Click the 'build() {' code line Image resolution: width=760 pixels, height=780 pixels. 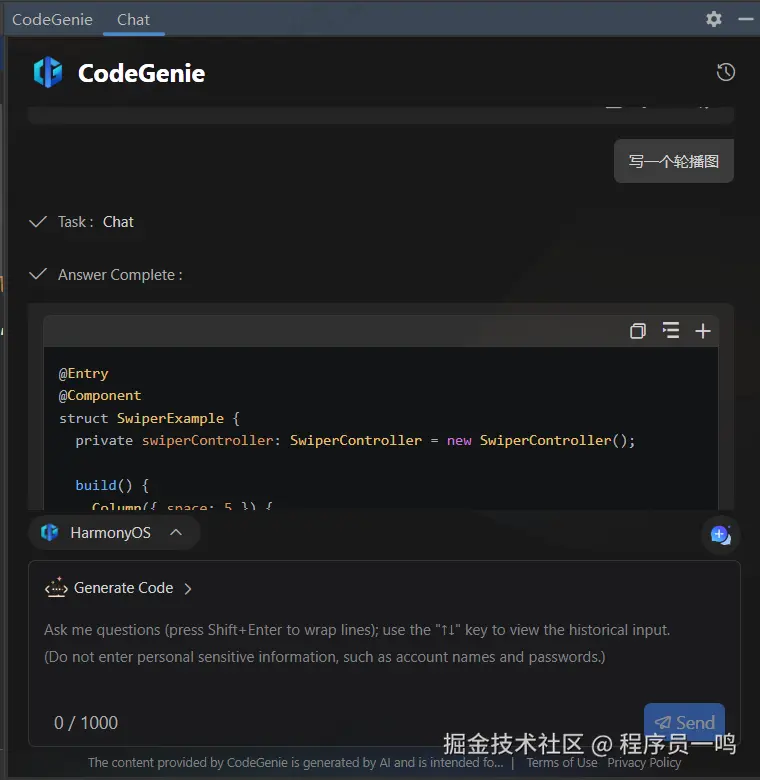coord(112,486)
